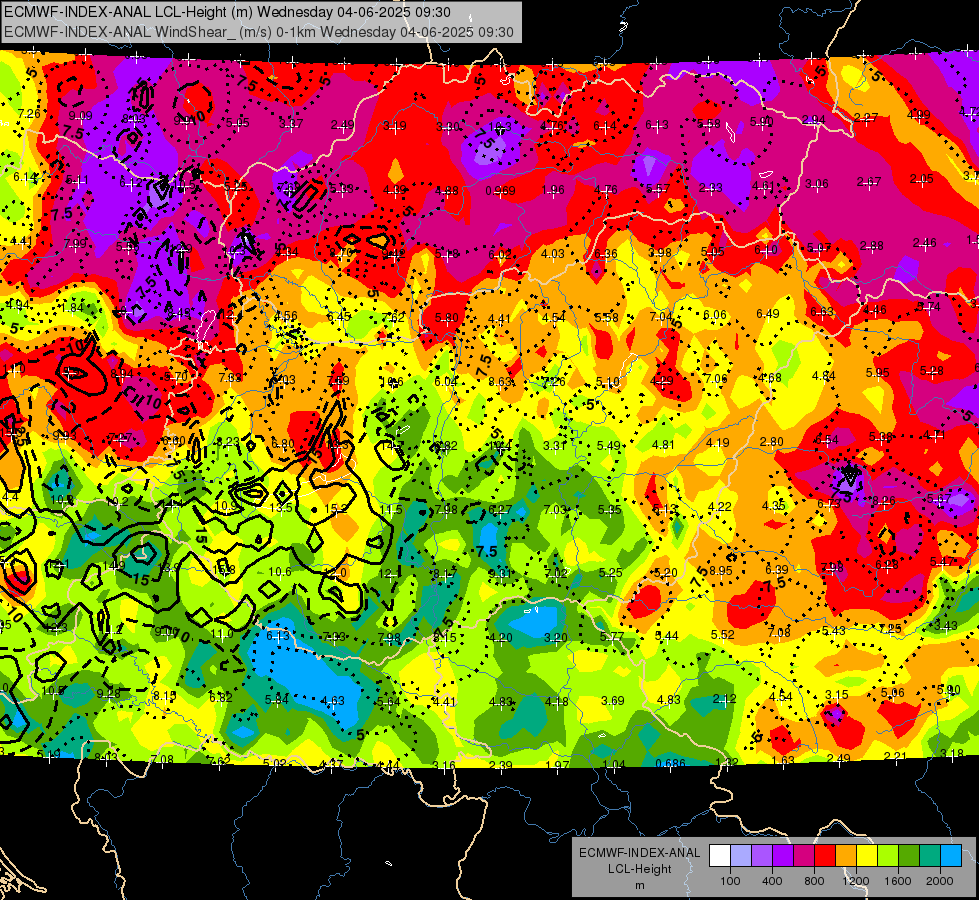This screenshot has height=900, width=979.
Task: Click the grid point value '5.80'
Action: [446, 318]
